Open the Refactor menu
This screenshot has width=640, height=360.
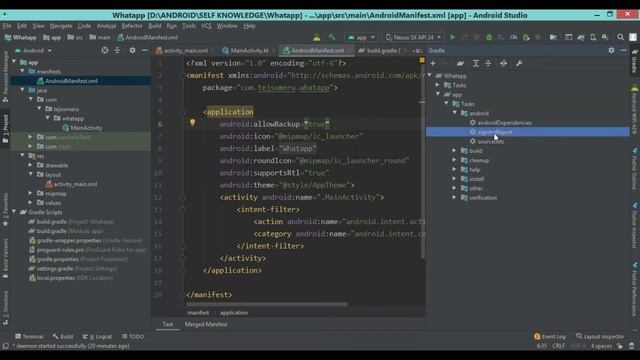point(132,26)
